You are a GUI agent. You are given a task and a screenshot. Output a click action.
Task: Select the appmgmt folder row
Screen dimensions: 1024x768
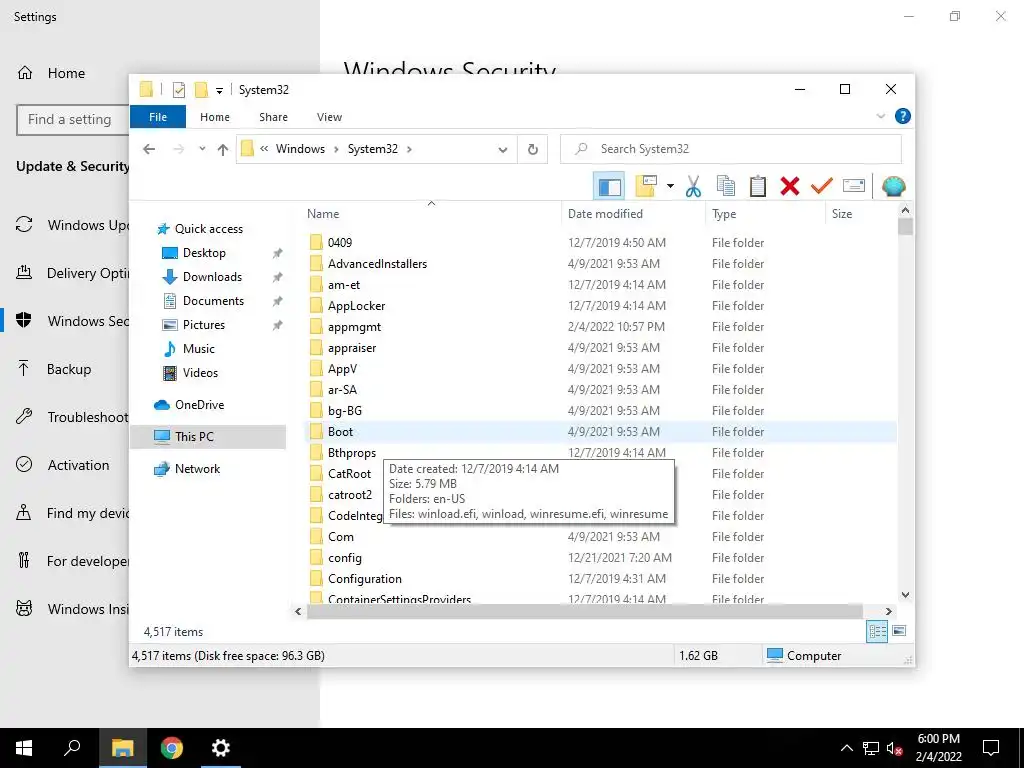(600, 327)
